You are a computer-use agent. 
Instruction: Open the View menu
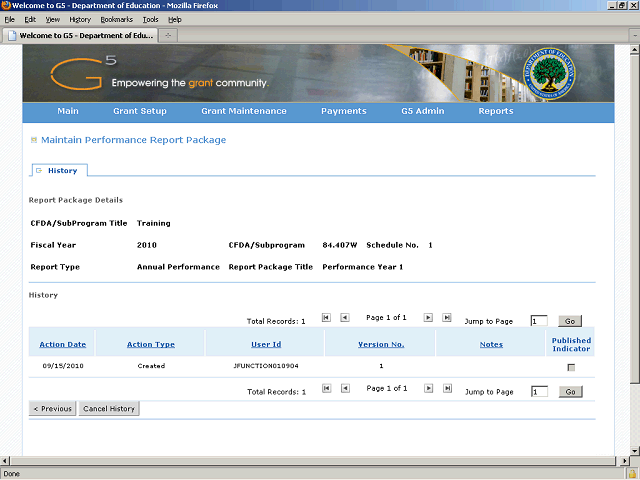[53, 20]
